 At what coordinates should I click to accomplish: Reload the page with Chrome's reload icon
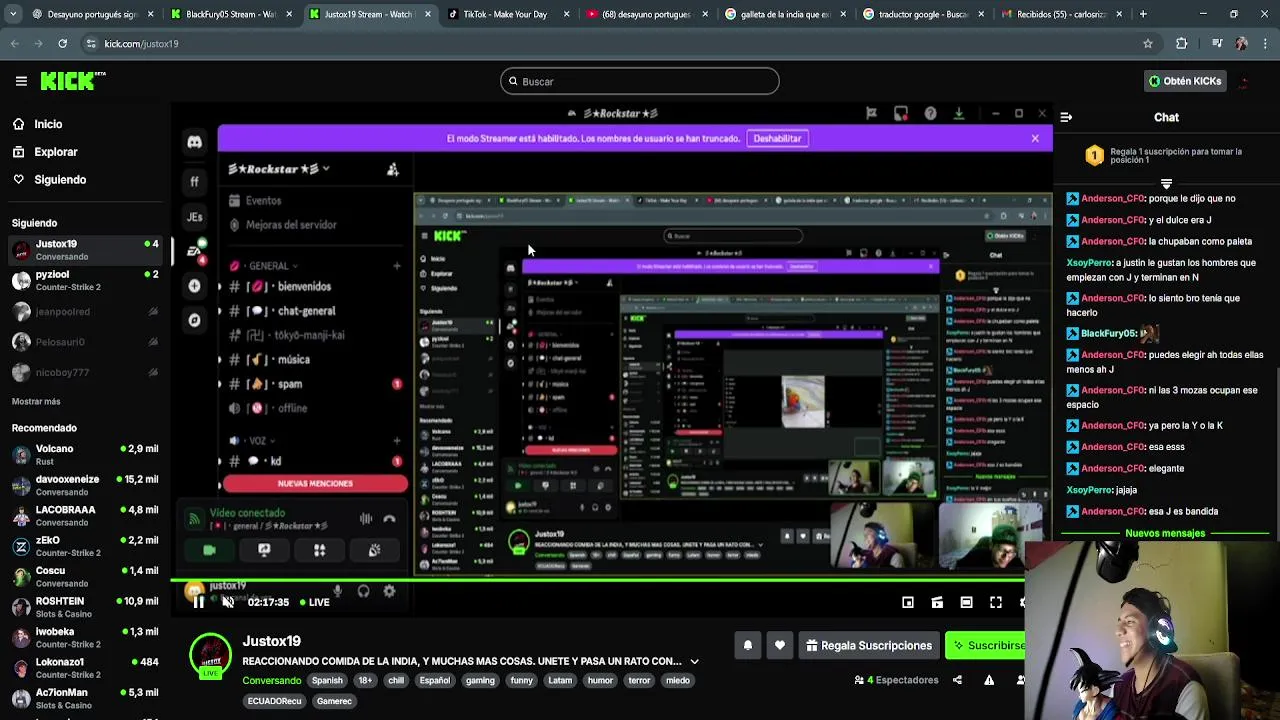point(62,44)
